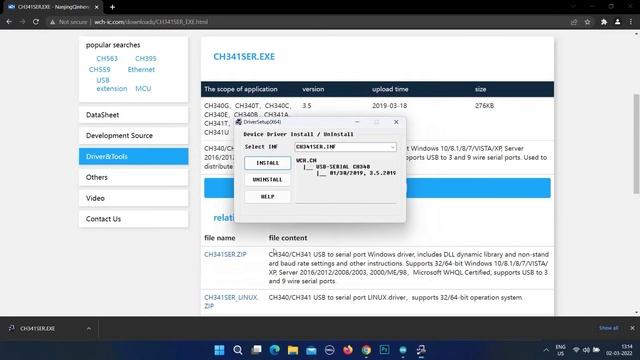Click the version 3.5 cell
Screen dimensions: 640x360
pyautogui.click(x=307, y=105)
